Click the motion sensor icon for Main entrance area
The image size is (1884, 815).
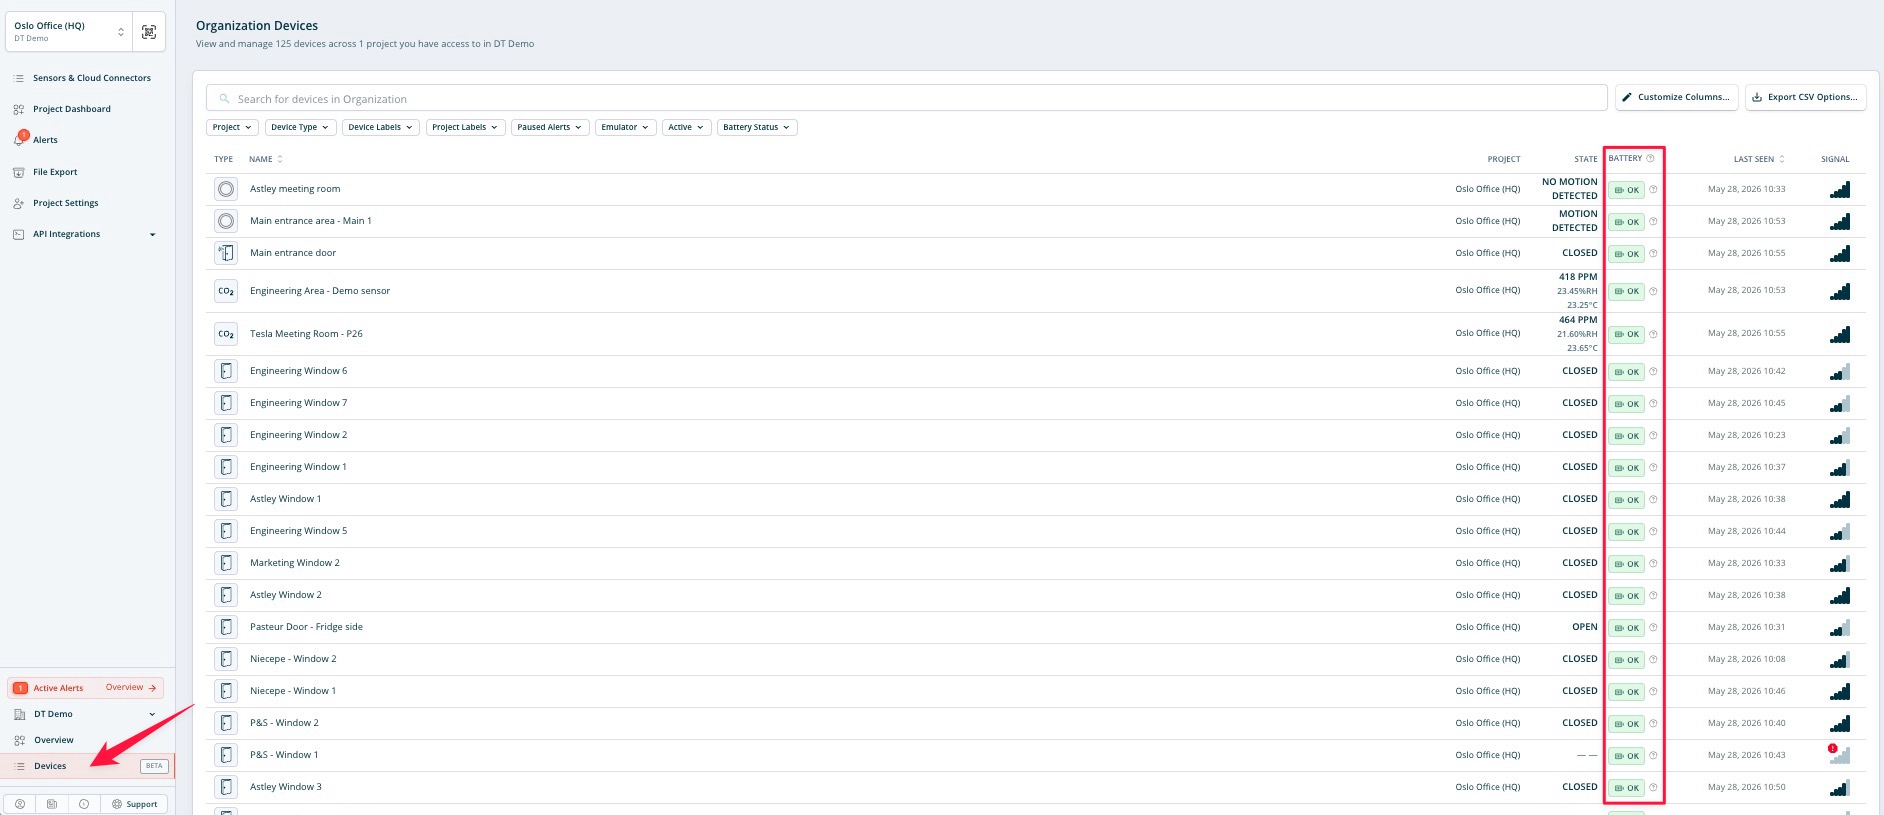pyautogui.click(x=226, y=221)
